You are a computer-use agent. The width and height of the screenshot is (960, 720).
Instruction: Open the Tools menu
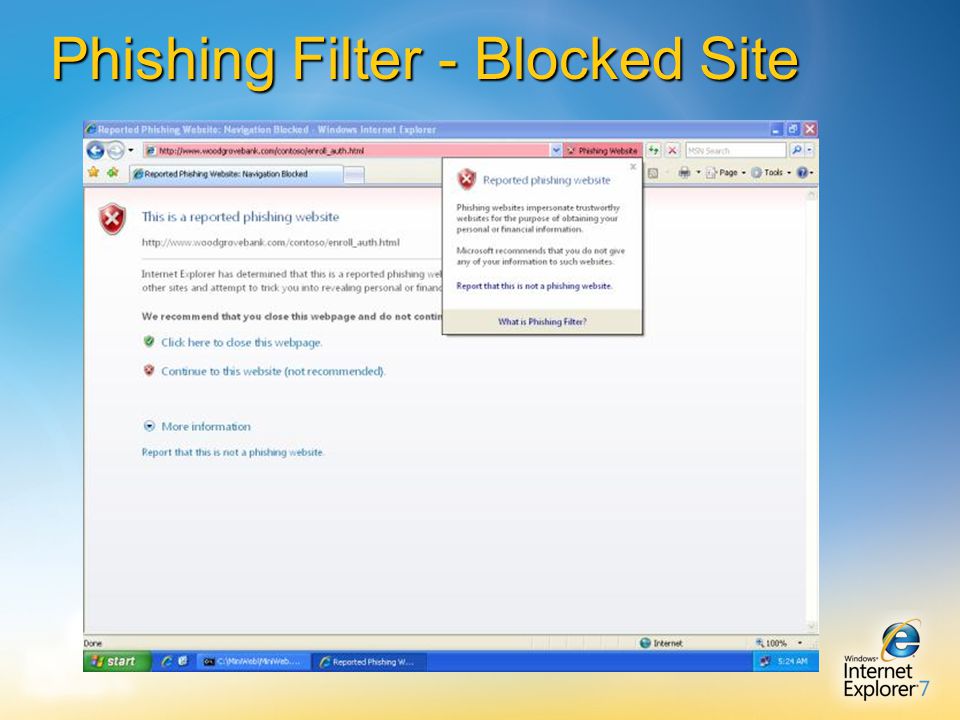(771, 173)
